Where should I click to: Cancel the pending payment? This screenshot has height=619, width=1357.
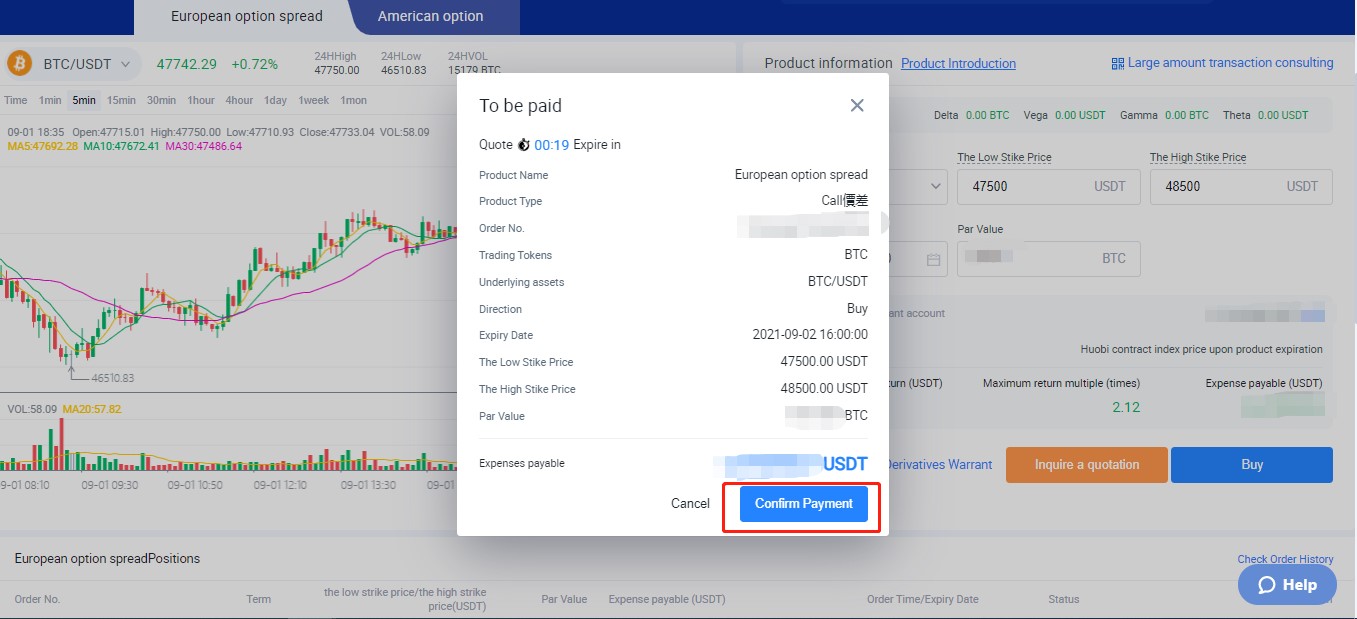coord(690,503)
